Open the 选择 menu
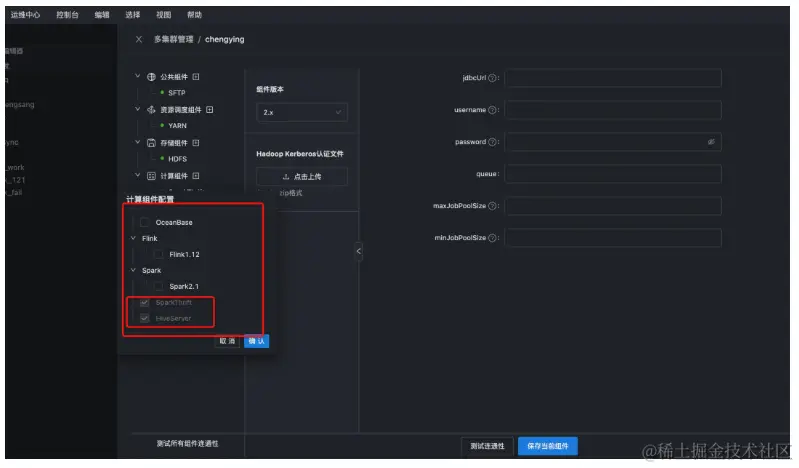The image size is (799, 468). tap(132, 15)
